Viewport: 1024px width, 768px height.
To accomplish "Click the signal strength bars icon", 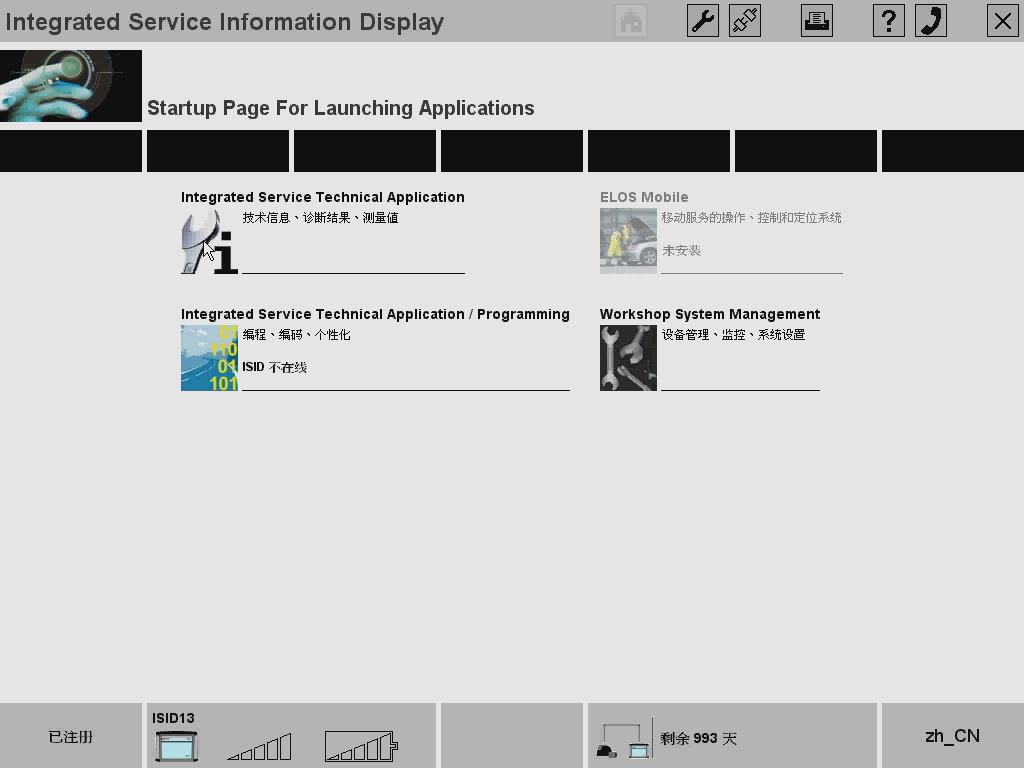I will point(259,746).
